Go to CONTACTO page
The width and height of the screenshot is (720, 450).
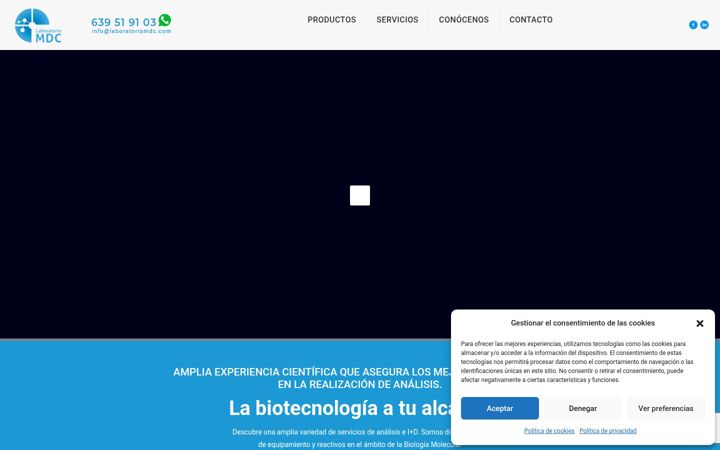click(x=531, y=20)
